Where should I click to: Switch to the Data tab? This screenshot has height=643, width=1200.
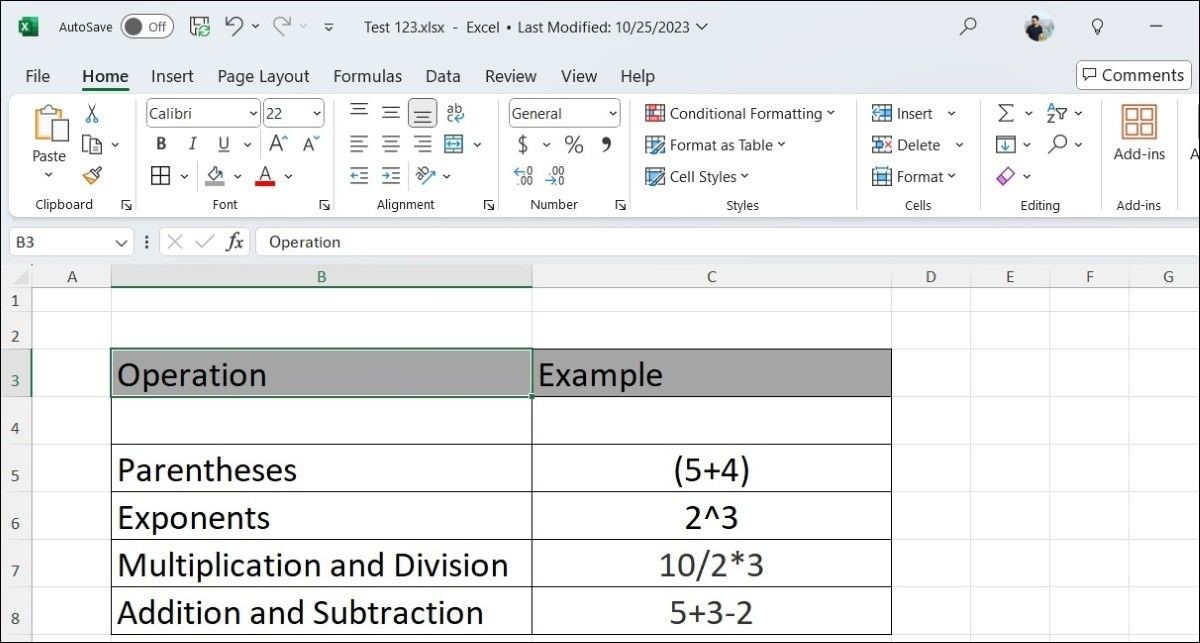443,76
